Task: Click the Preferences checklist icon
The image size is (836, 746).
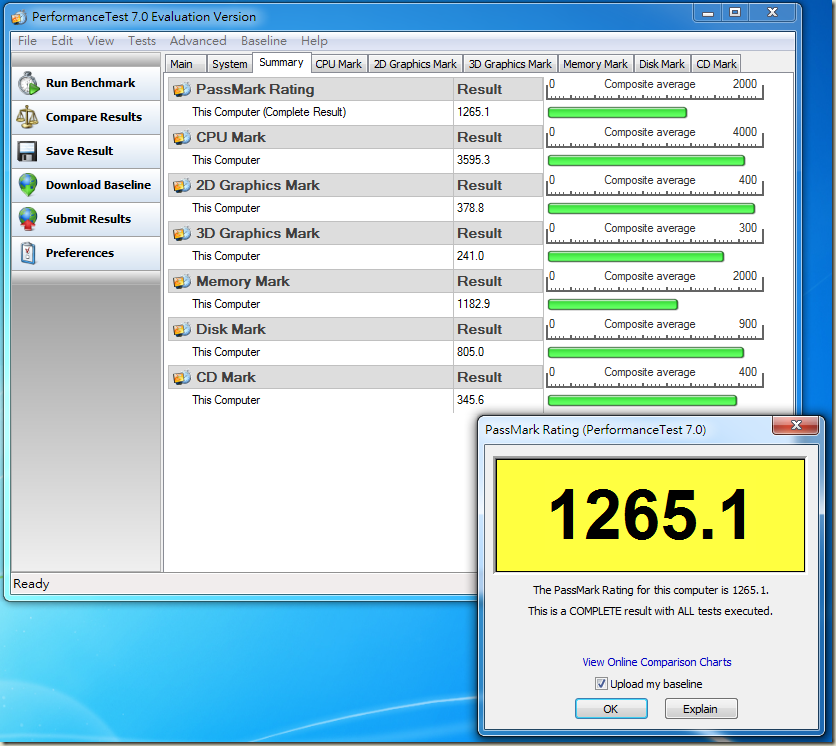Action: (28, 253)
